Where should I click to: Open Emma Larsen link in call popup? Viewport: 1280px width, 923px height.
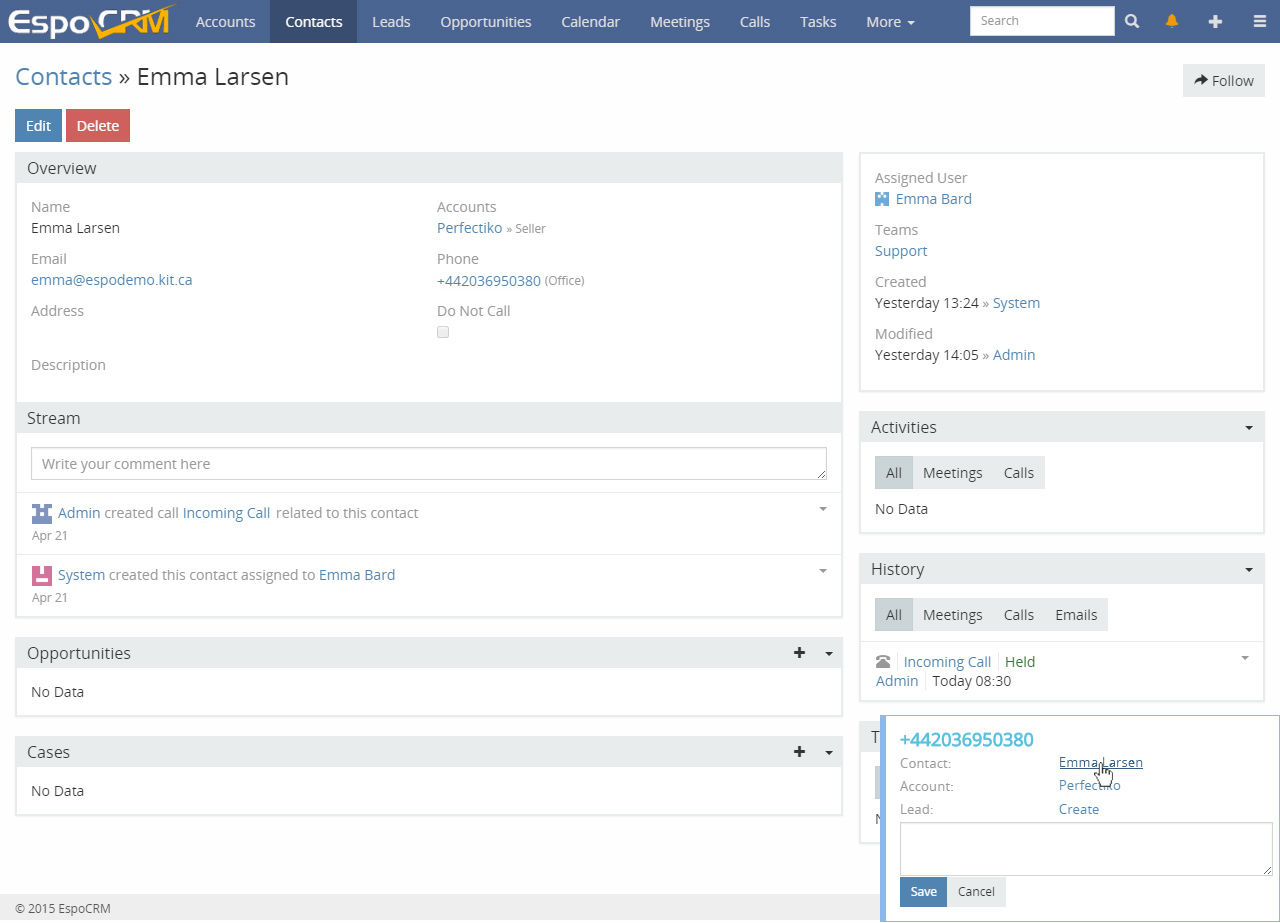click(x=1100, y=762)
